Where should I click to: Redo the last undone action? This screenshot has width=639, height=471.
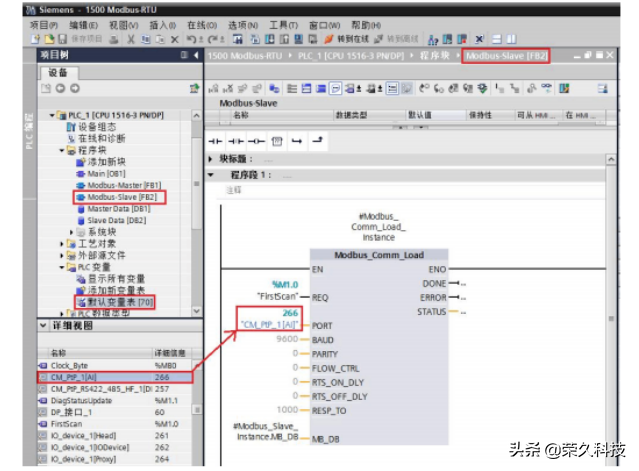[214, 40]
